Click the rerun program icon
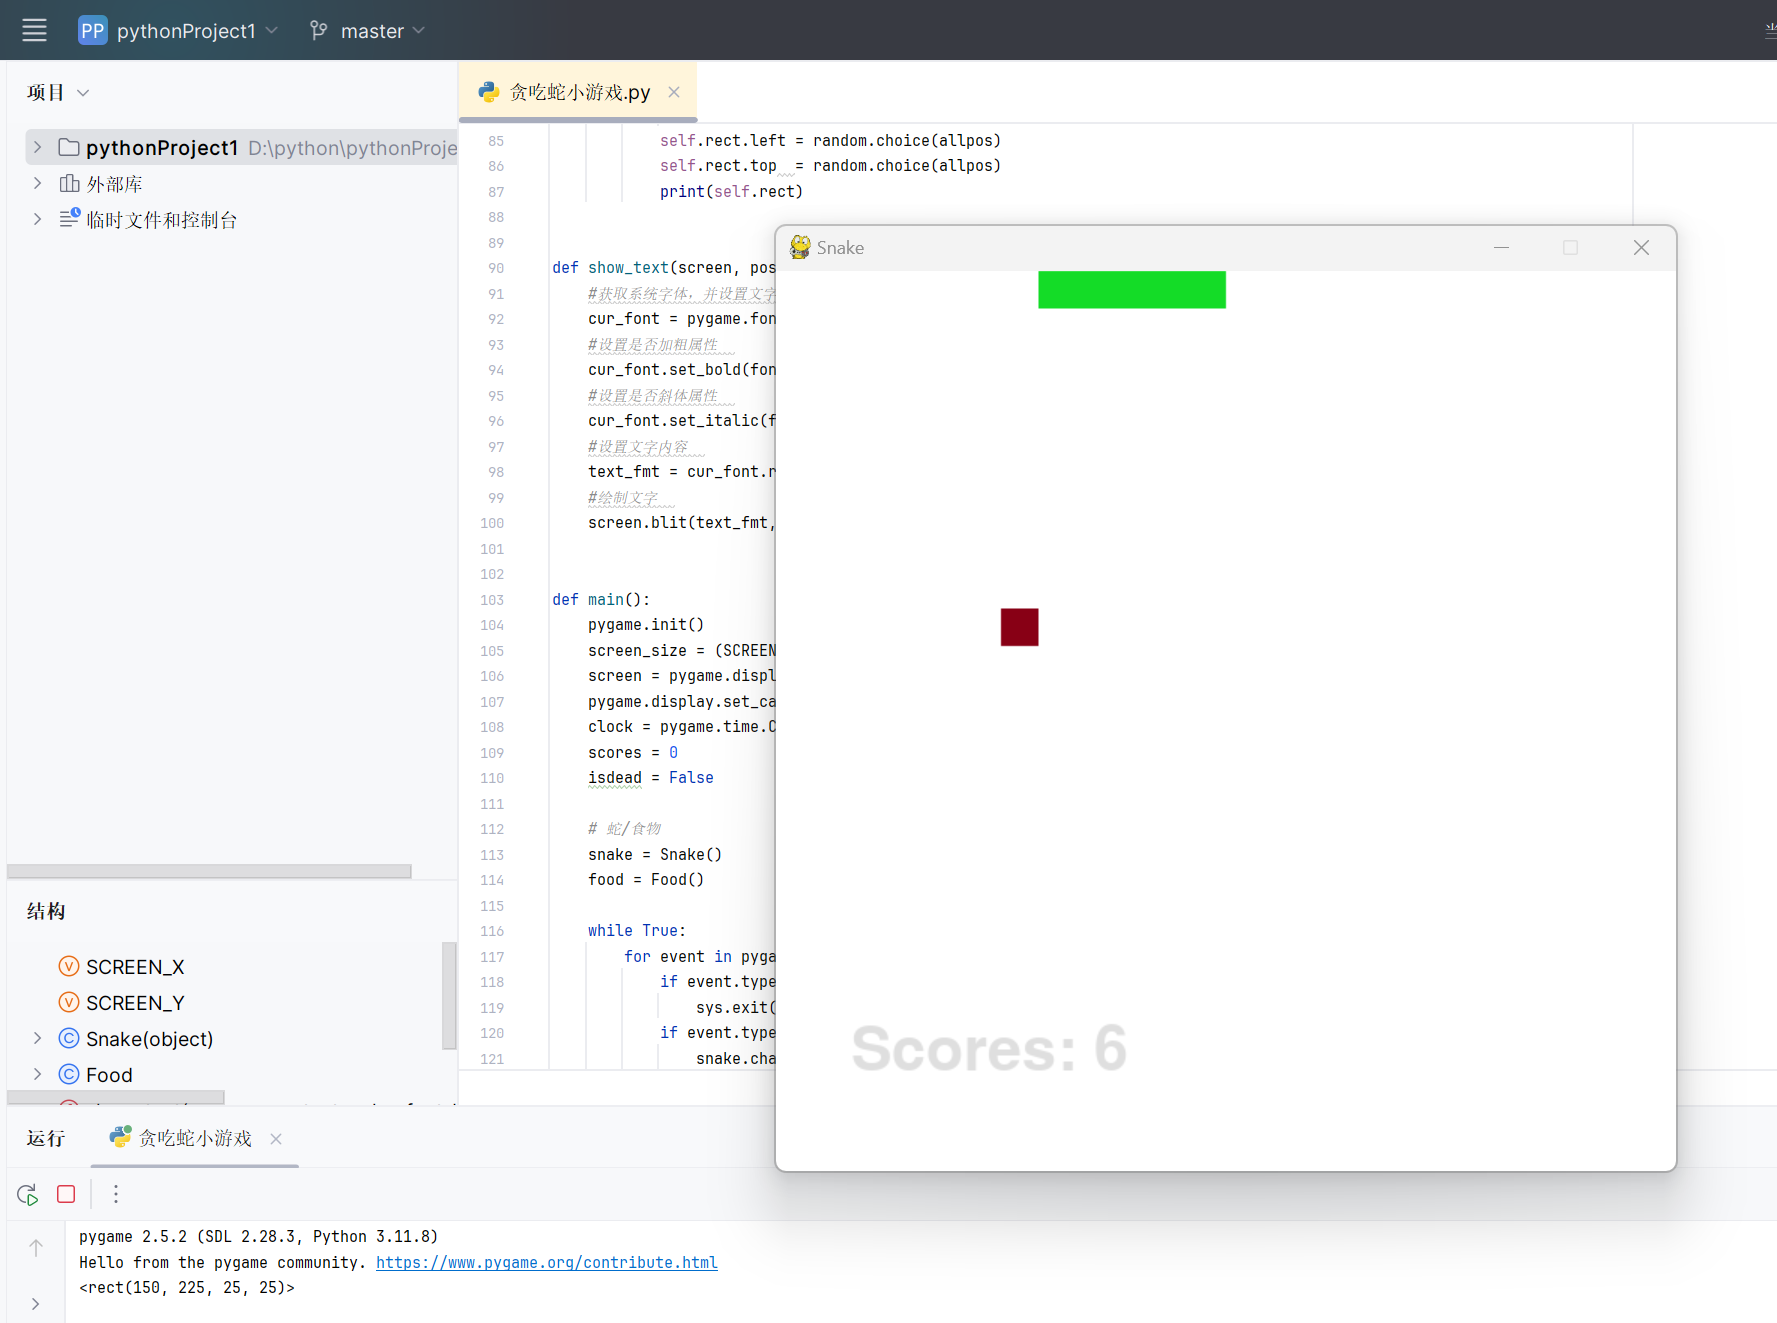The width and height of the screenshot is (1777, 1323). (27, 1194)
